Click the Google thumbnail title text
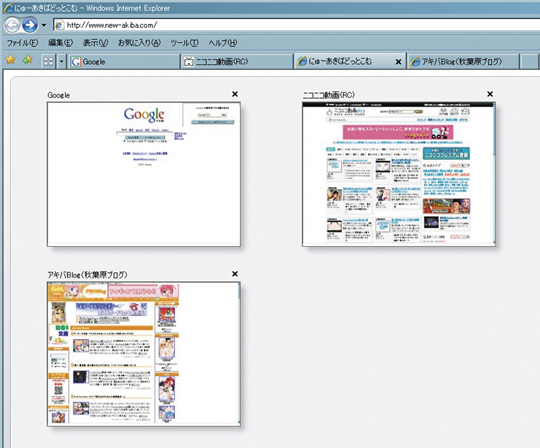Viewport: 540px width, 448px height. point(59,95)
